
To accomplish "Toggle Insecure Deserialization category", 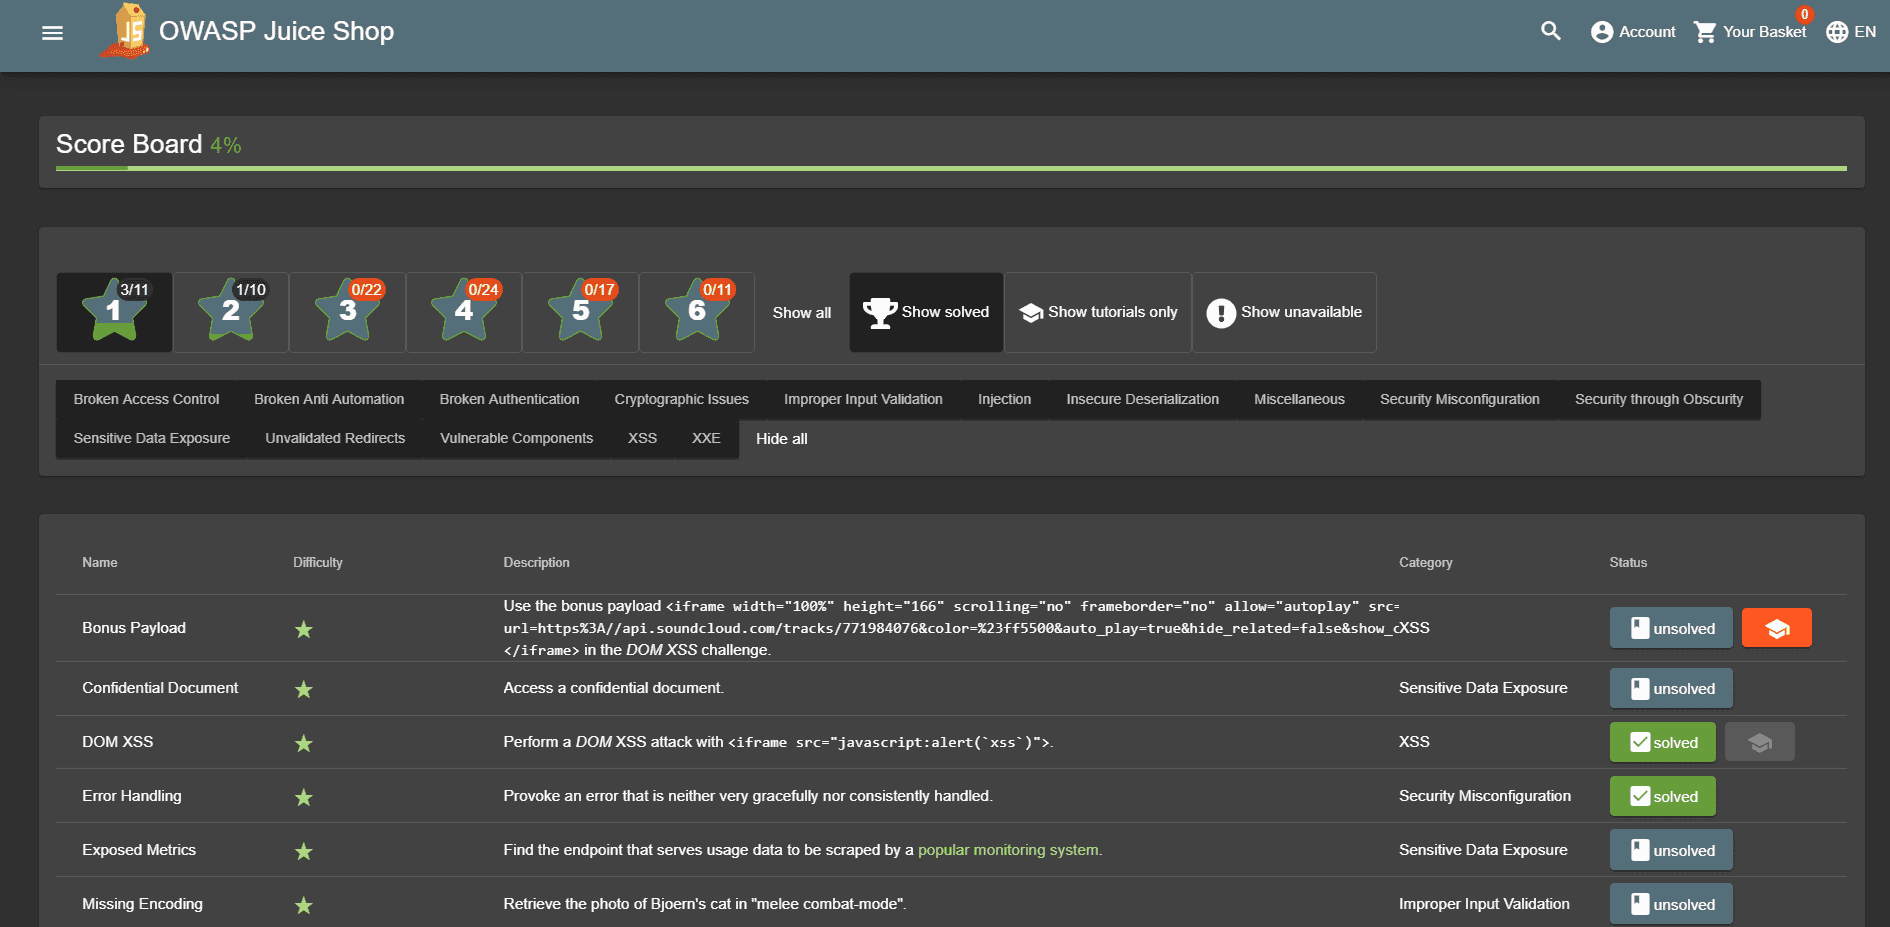I will click(x=1142, y=399).
